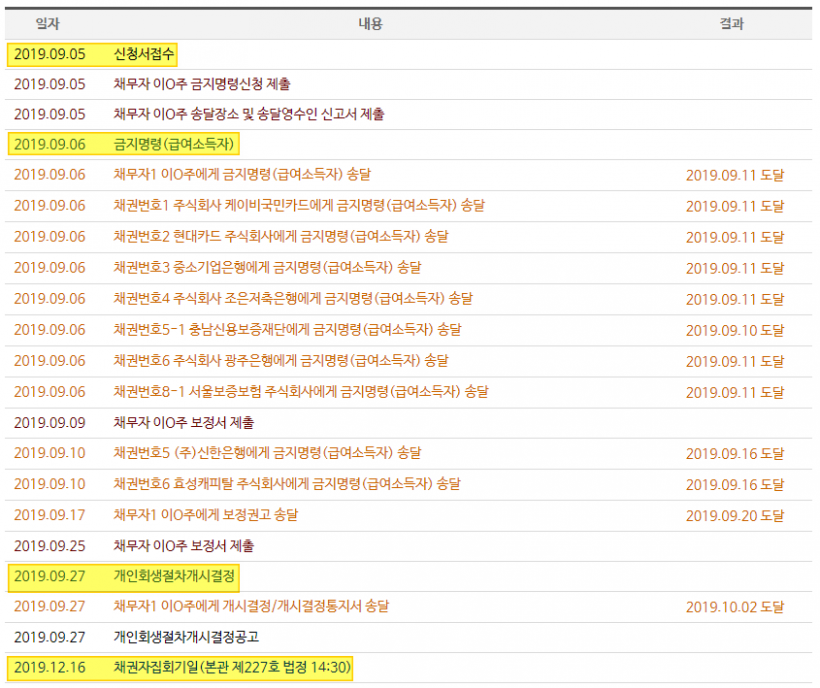Open 채권번호5 (주)신한은행 송달 link

tap(267, 453)
